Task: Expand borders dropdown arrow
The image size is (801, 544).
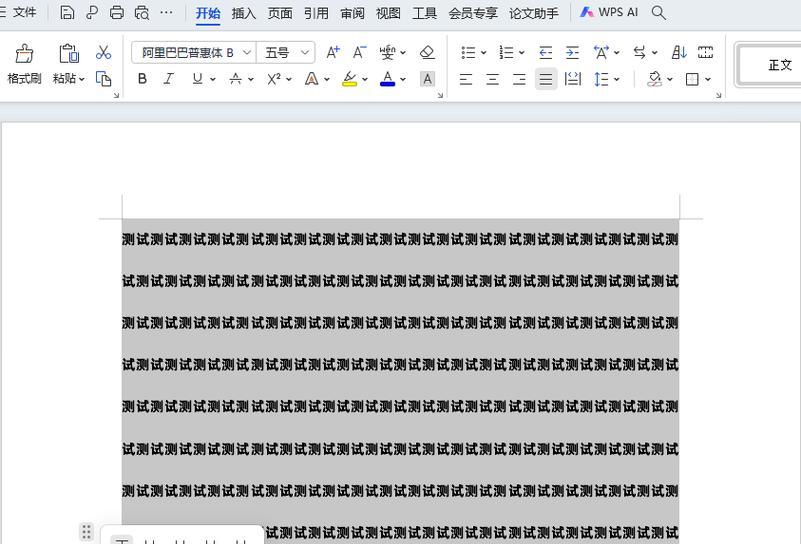Action: click(x=708, y=79)
